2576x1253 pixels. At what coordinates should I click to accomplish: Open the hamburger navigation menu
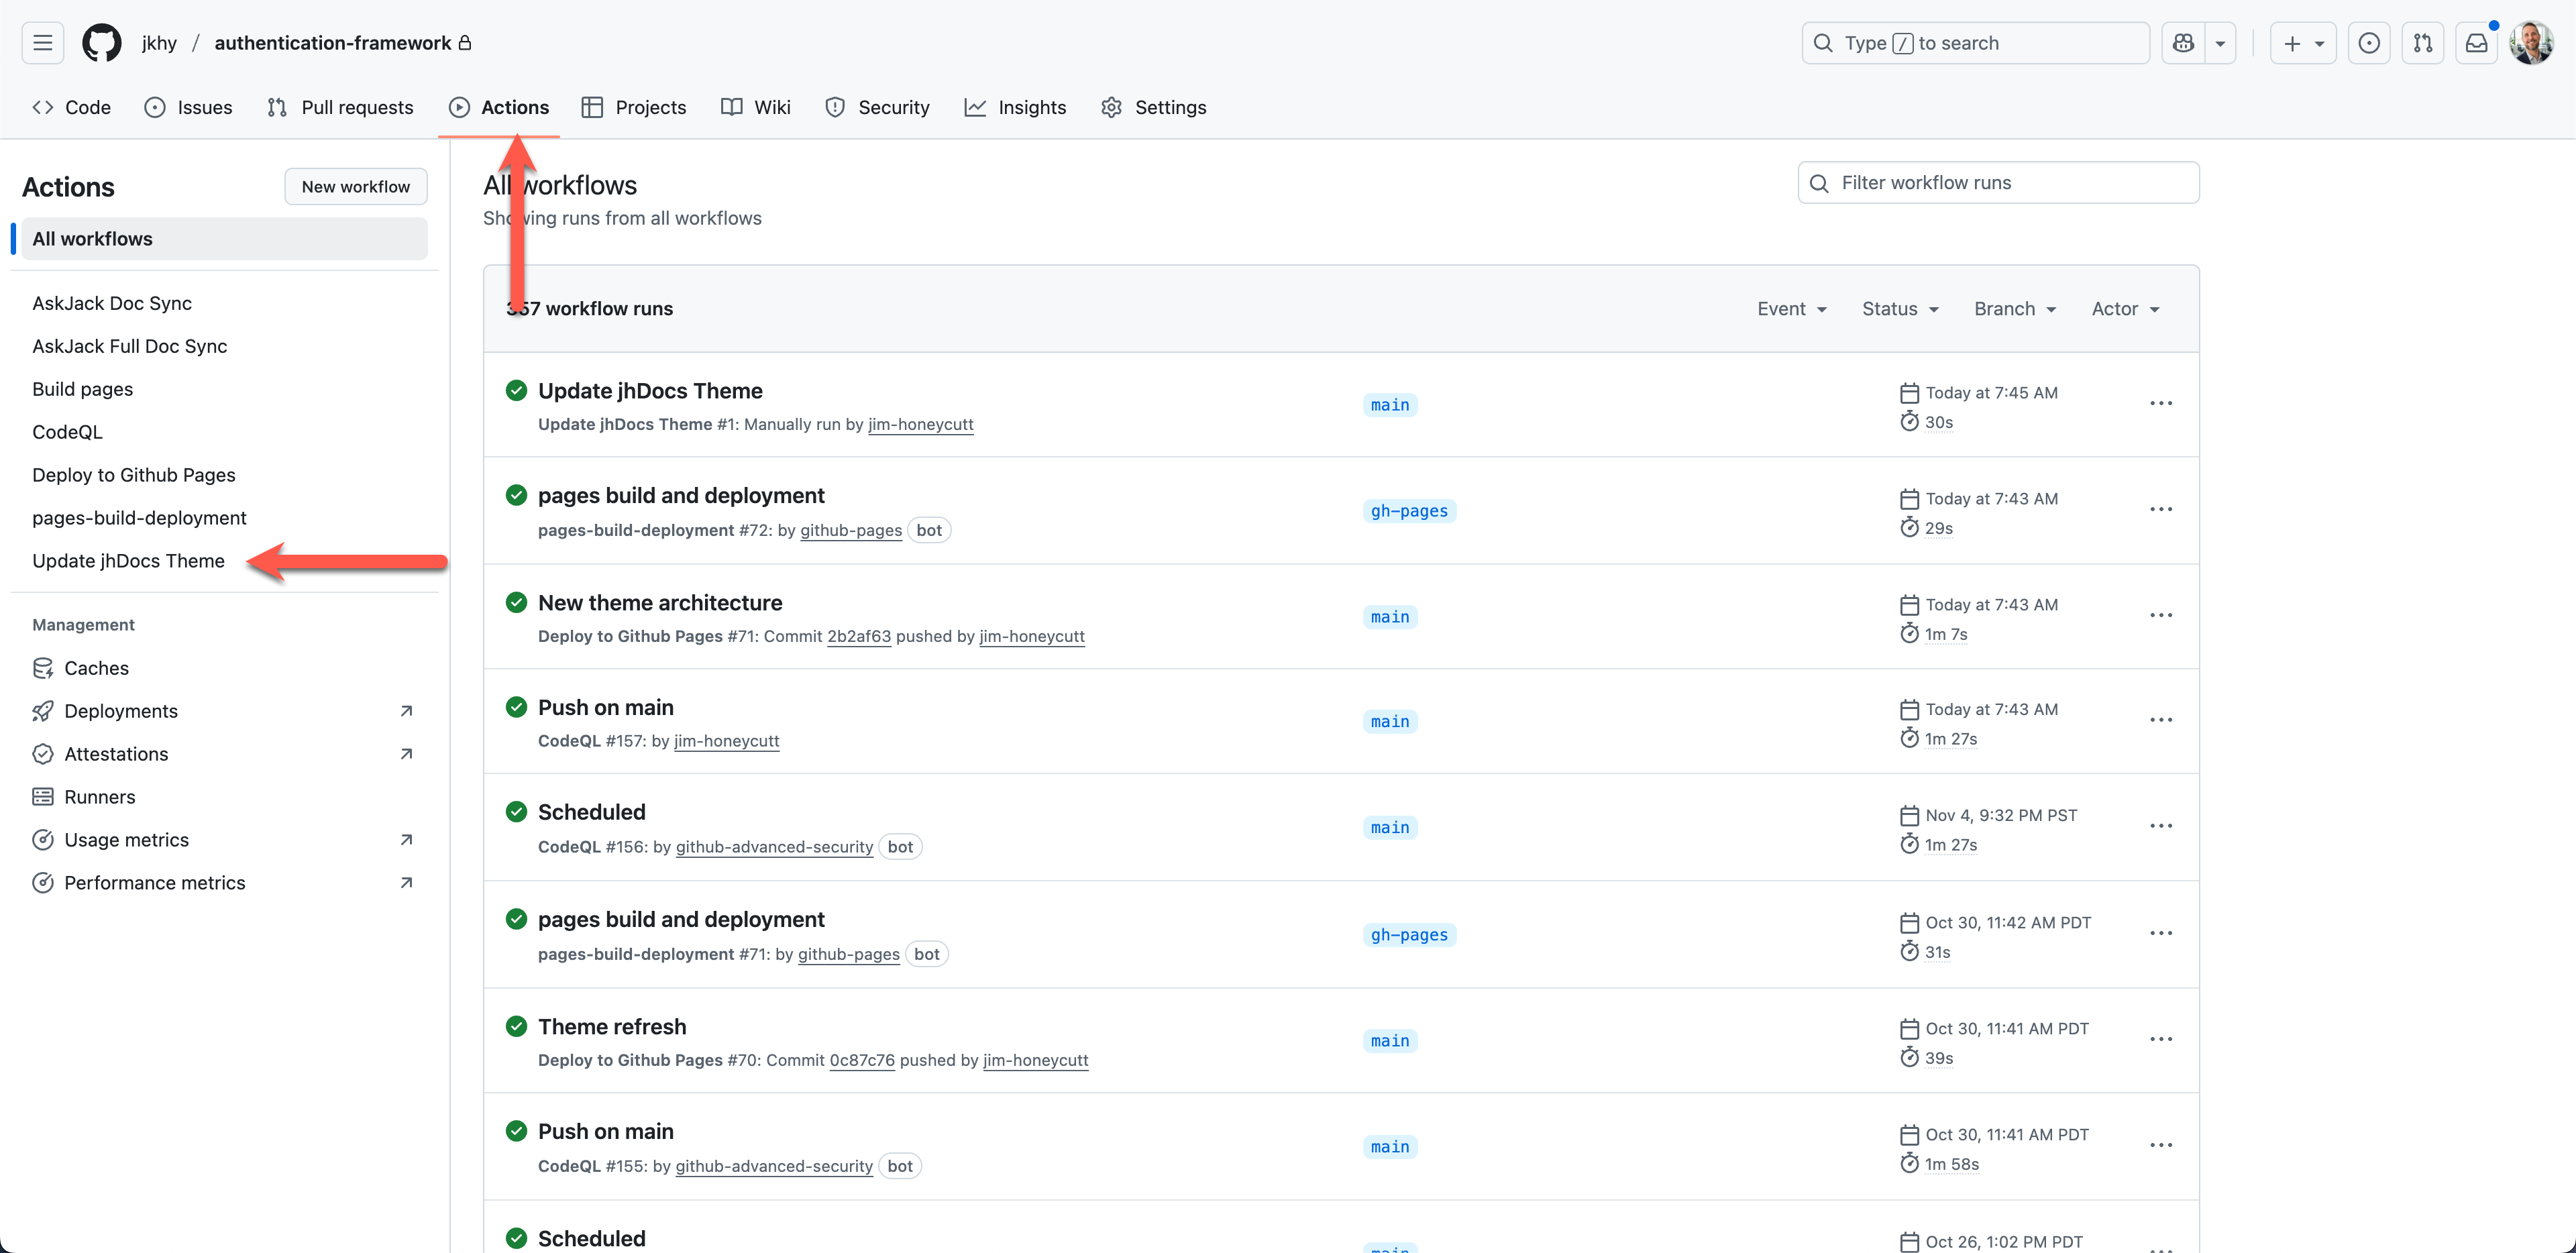42,43
